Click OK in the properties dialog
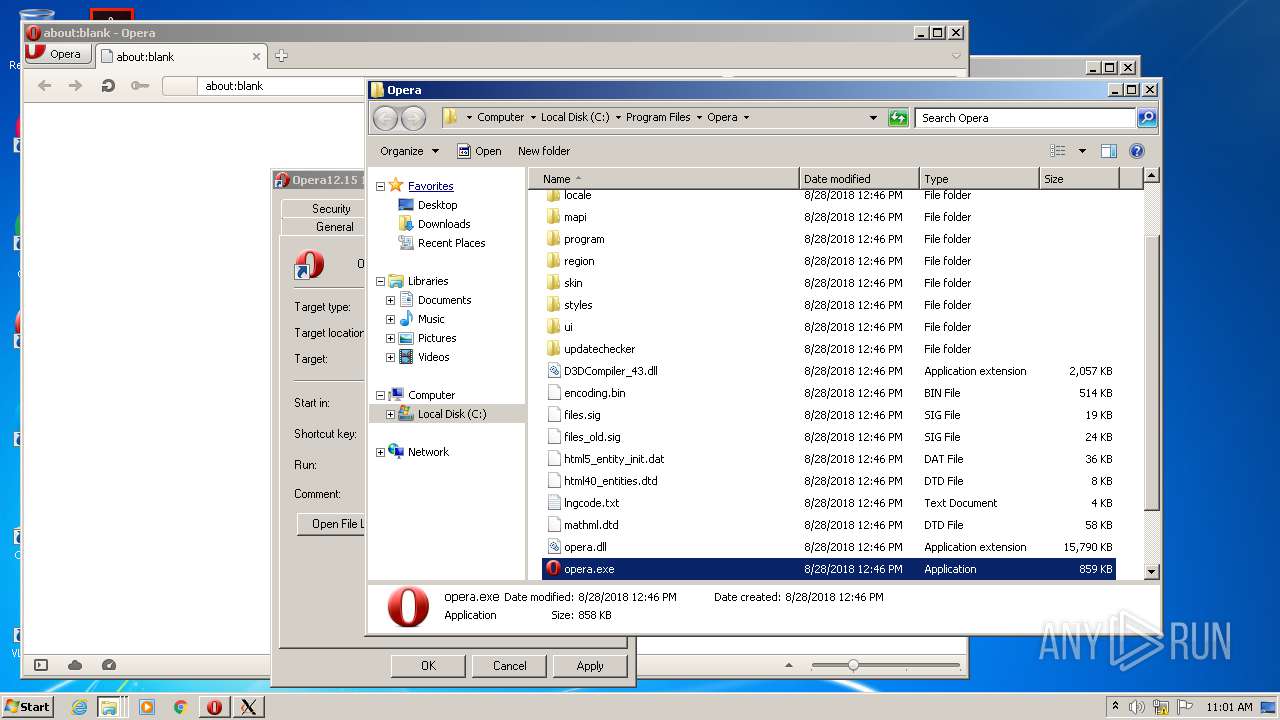The image size is (1280, 720). [428, 666]
